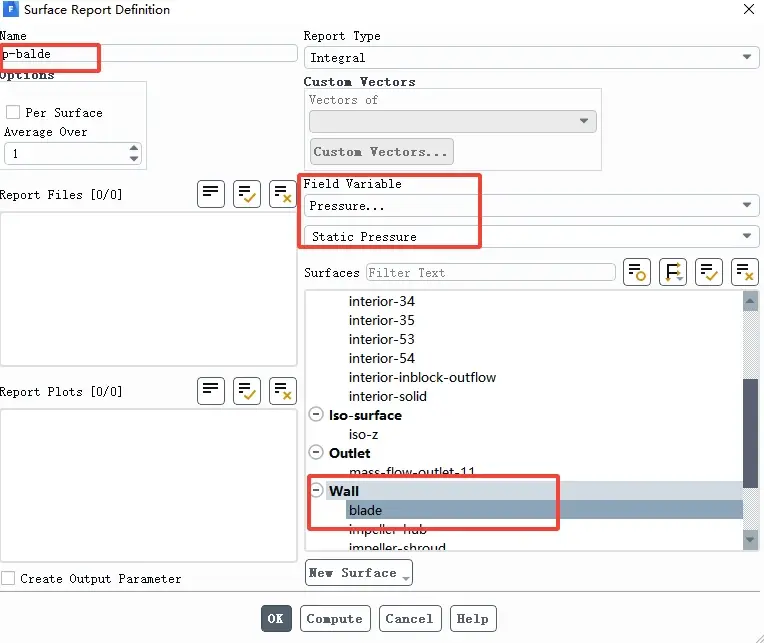Collapse the Iso-surface group

tap(316, 415)
